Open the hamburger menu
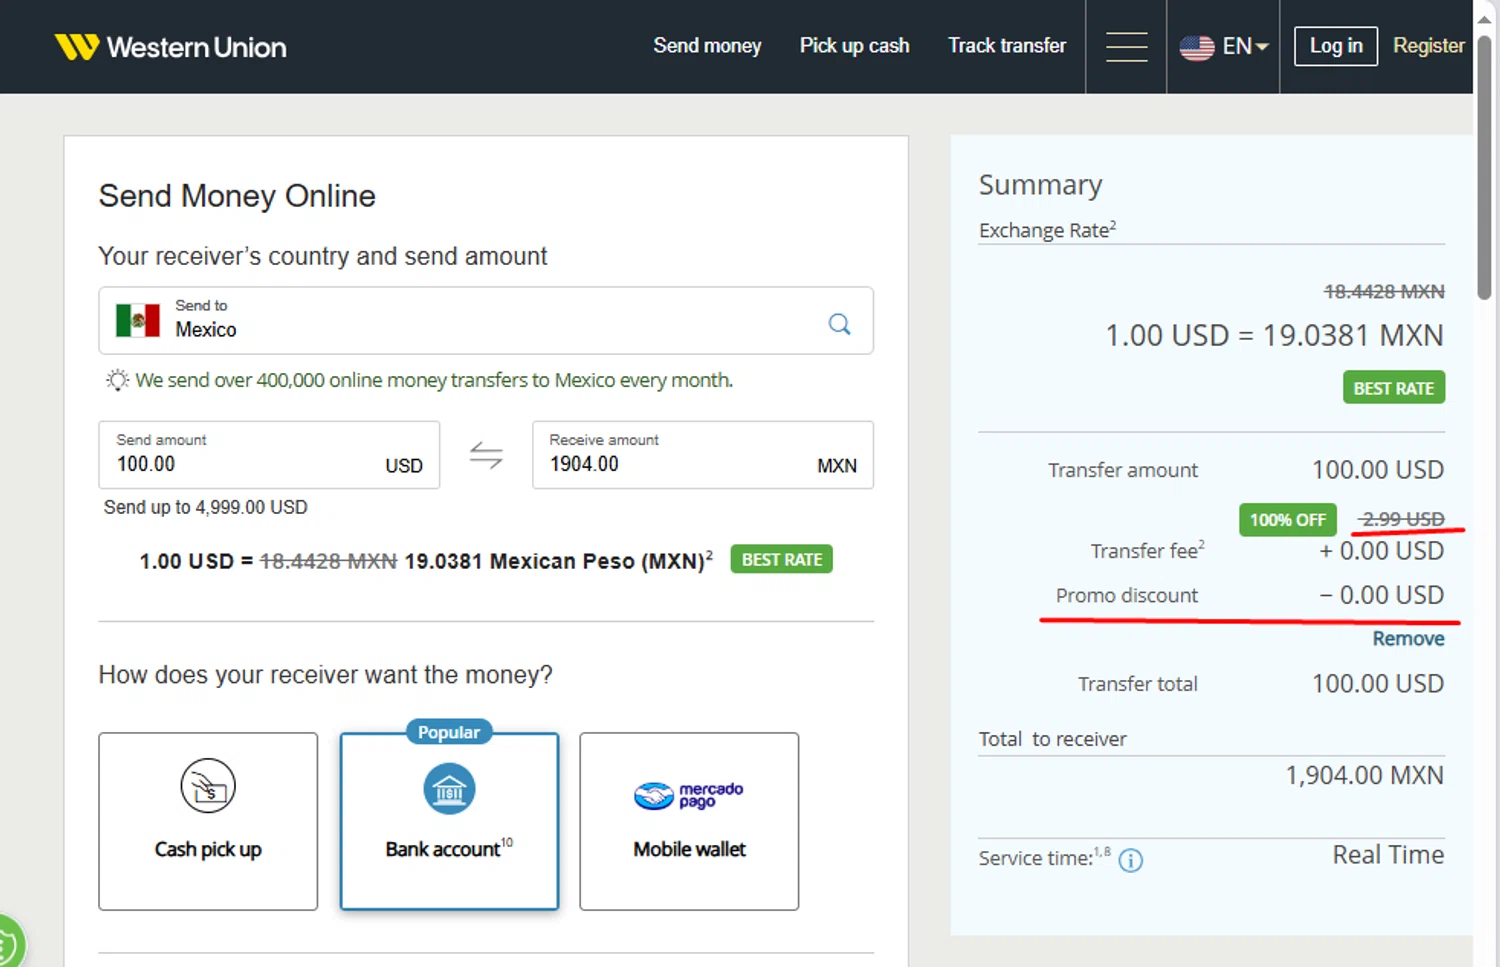This screenshot has height=967, width=1500. (1126, 47)
